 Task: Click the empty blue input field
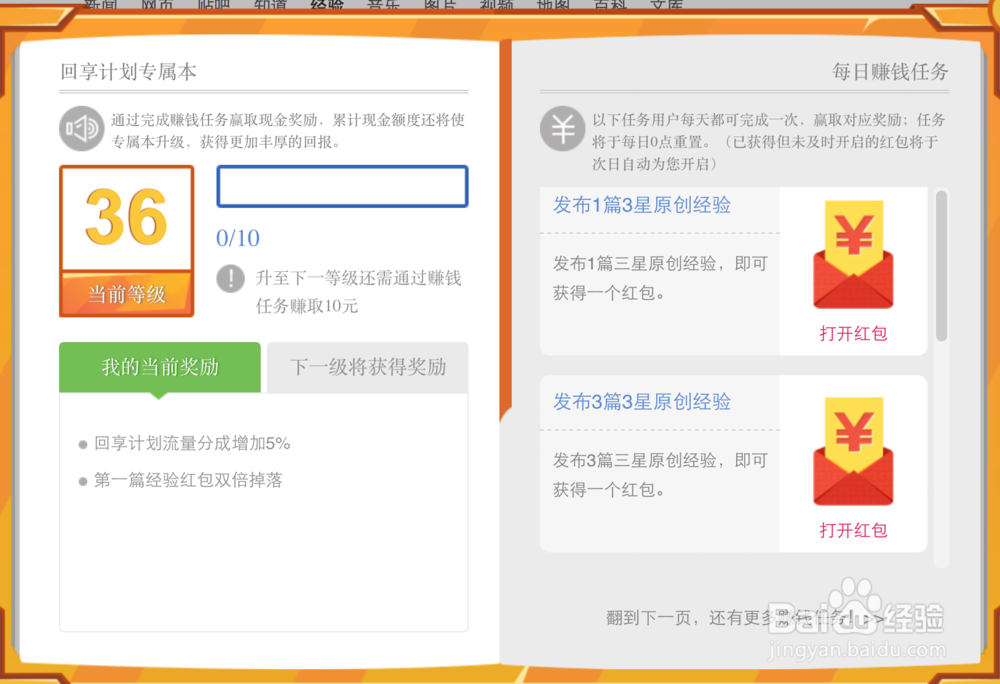click(342, 186)
